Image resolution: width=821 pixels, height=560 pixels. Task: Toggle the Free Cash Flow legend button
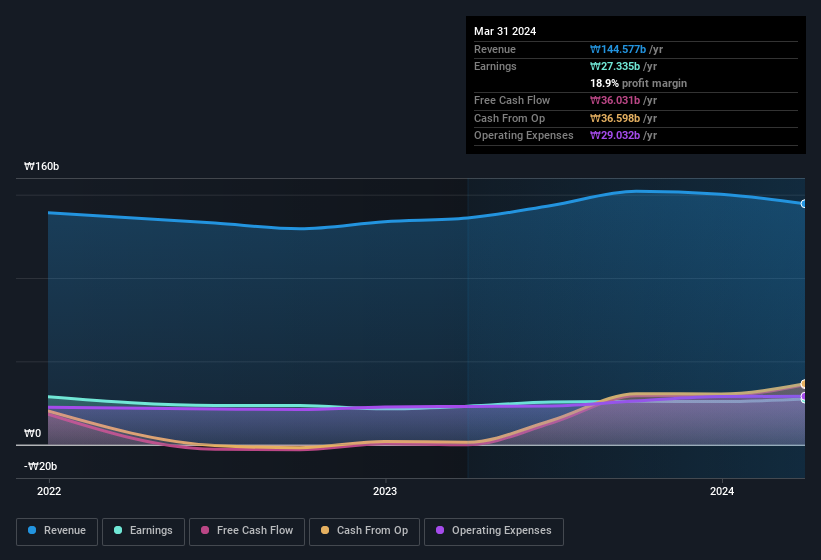[247, 531]
